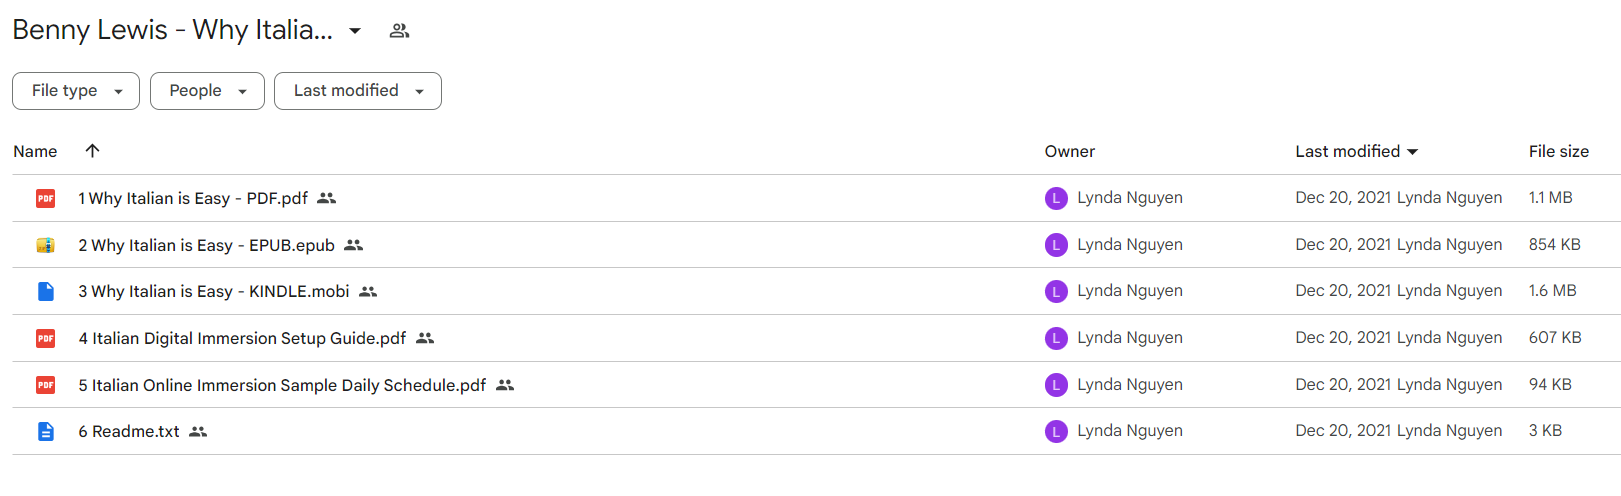Click the File size column header

point(1558,151)
